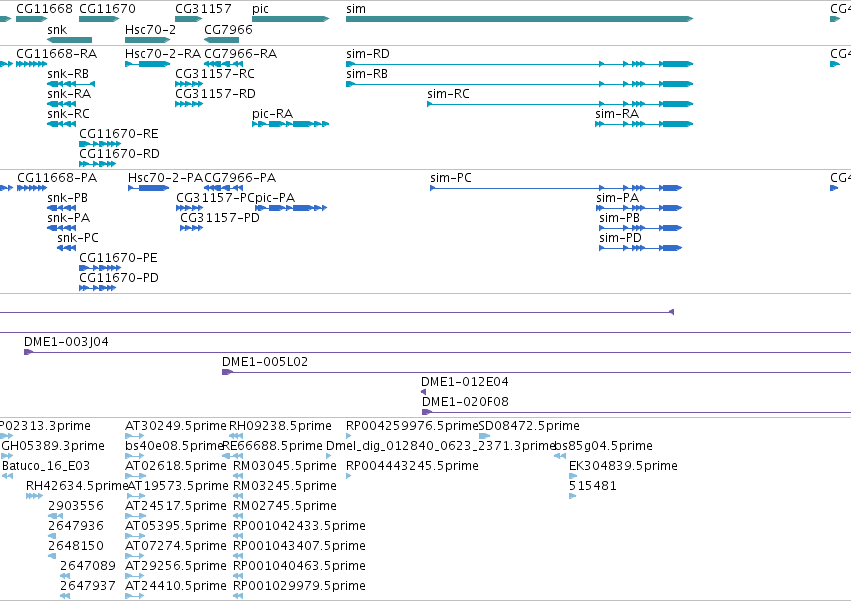This screenshot has height=601, width=851.
Task: Select the EK304839.5prime EST label
Action: [623, 466]
